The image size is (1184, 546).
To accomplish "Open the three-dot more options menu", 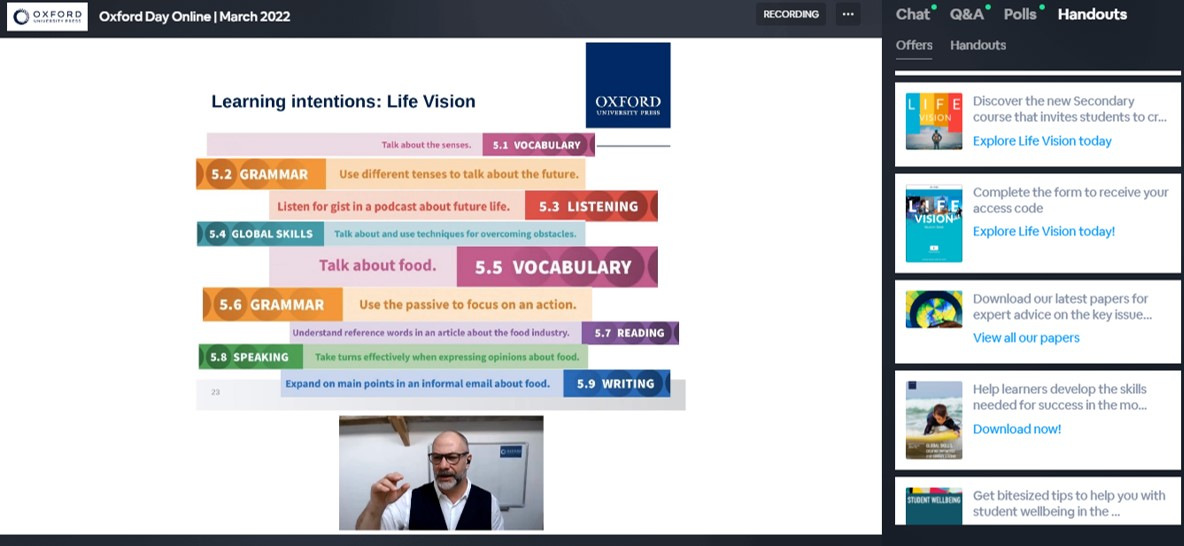I will [848, 14].
